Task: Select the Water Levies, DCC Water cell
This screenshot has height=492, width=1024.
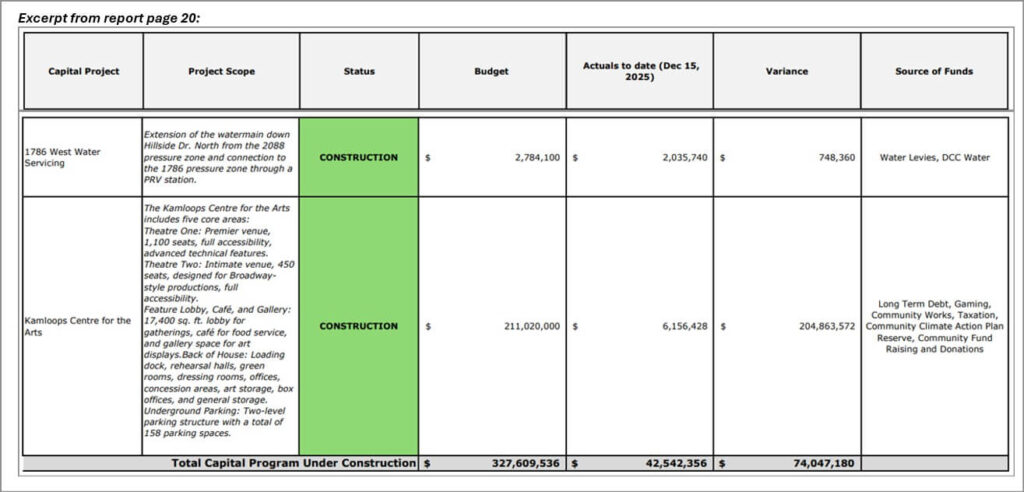Action: coord(934,158)
